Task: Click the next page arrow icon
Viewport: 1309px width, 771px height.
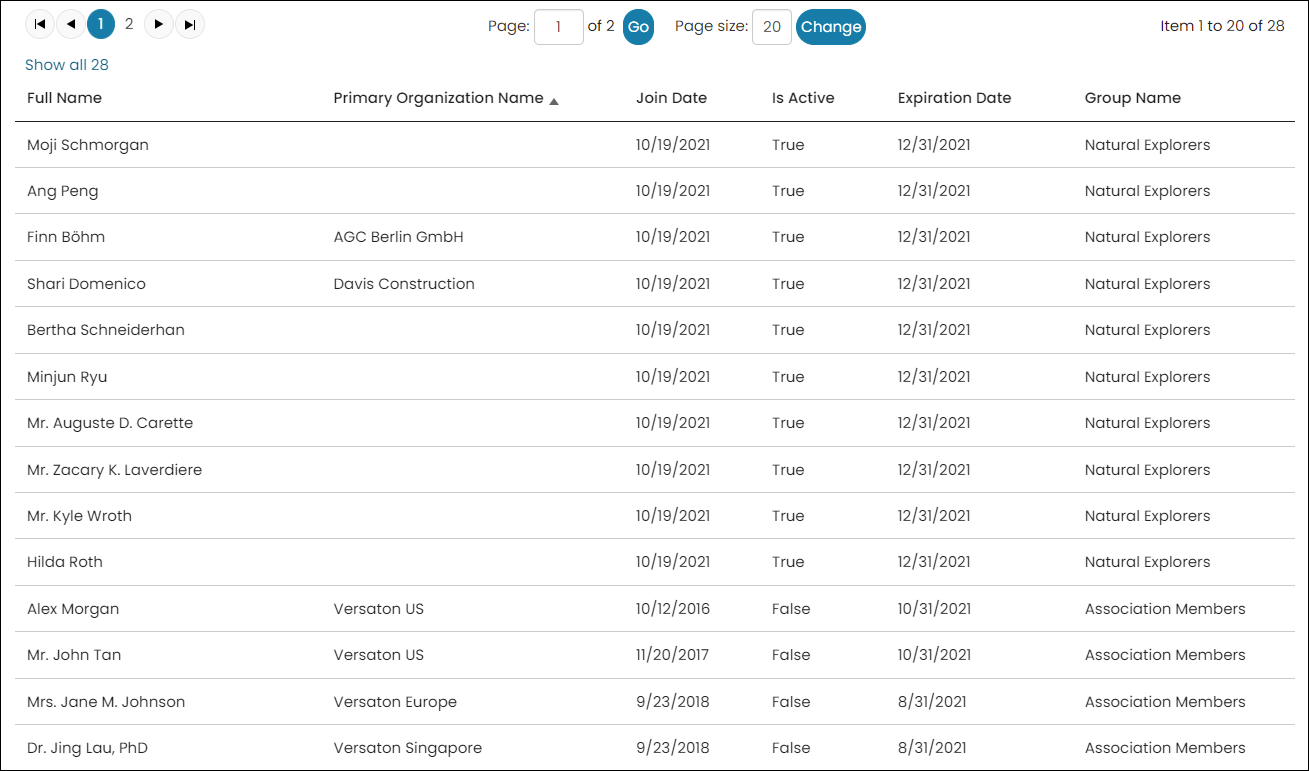Action: coord(159,24)
